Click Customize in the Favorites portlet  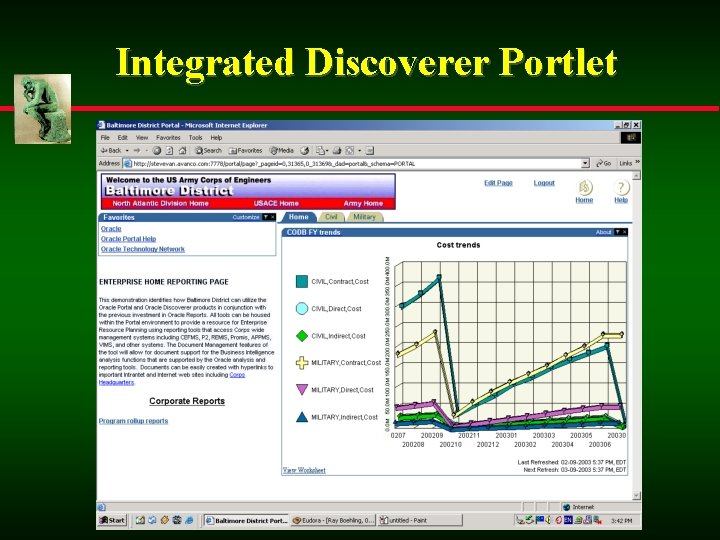246,217
